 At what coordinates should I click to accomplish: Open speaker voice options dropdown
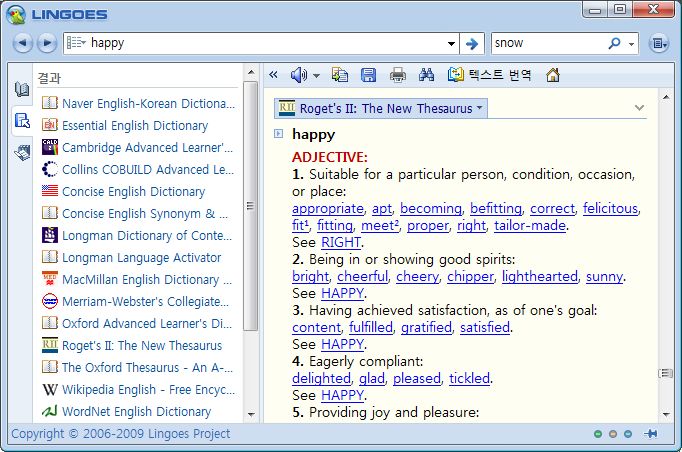coord(316,76)
